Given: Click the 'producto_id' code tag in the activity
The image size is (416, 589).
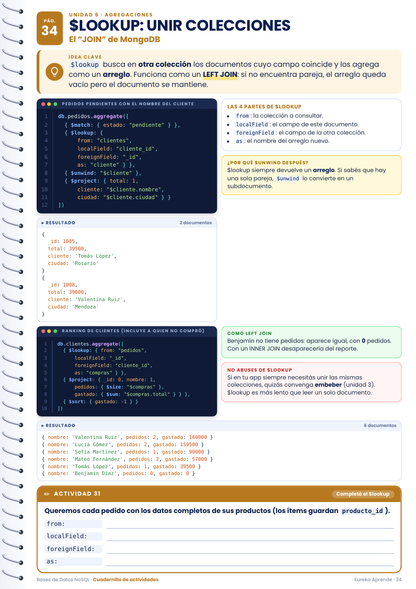Looking at the screenshot, I should 363,511.
